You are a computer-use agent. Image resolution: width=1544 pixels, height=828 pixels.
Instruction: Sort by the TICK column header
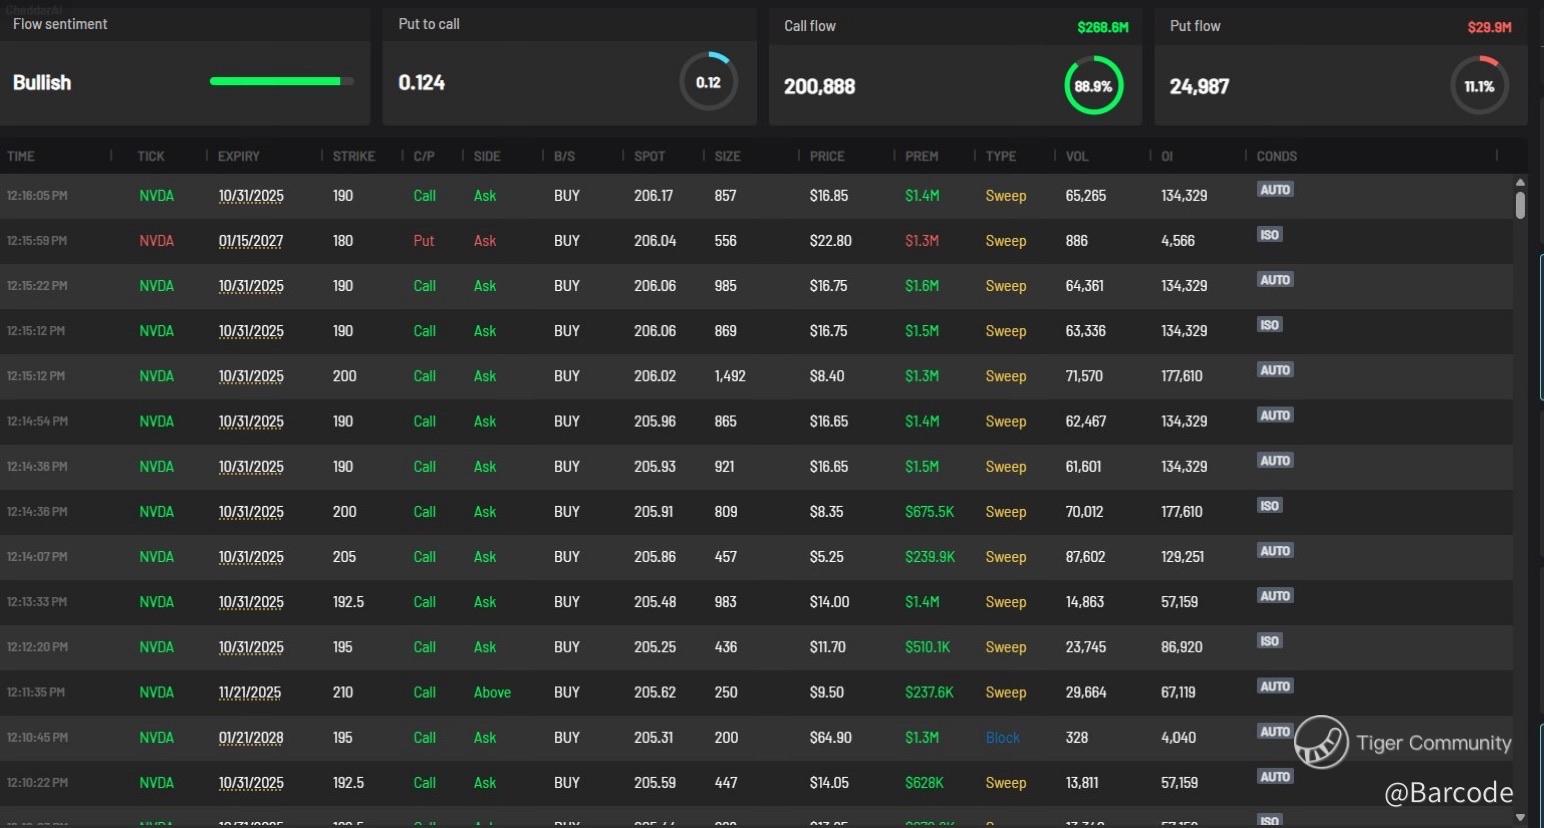click(151, 156)
